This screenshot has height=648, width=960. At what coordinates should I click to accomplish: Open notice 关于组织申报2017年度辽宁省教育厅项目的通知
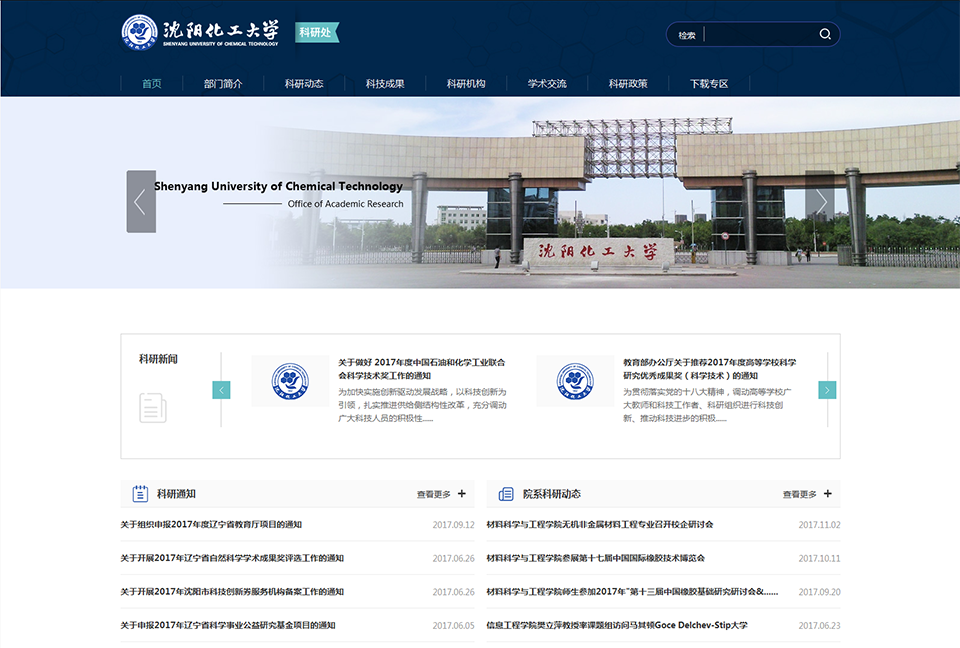pos(211,524)
